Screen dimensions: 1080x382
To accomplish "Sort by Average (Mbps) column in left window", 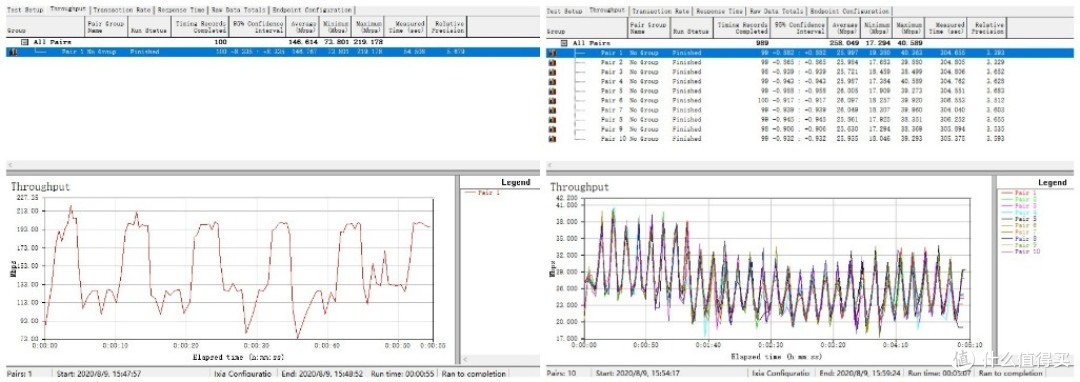I will [303, 27].
